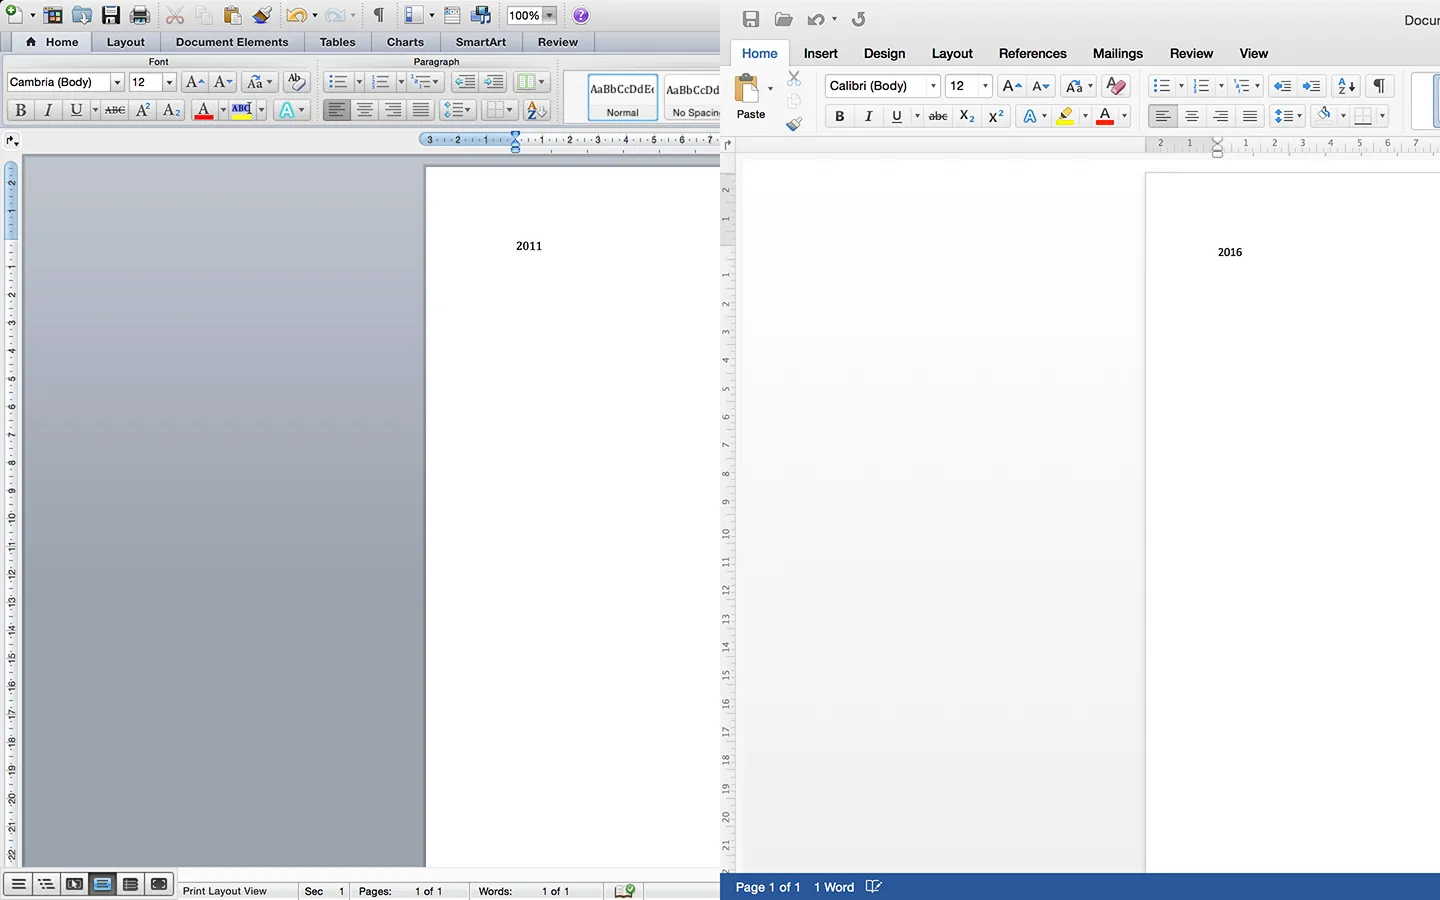Click the spelling check book icon in status bar
The image size is (1440, 900).
point(624,890)
